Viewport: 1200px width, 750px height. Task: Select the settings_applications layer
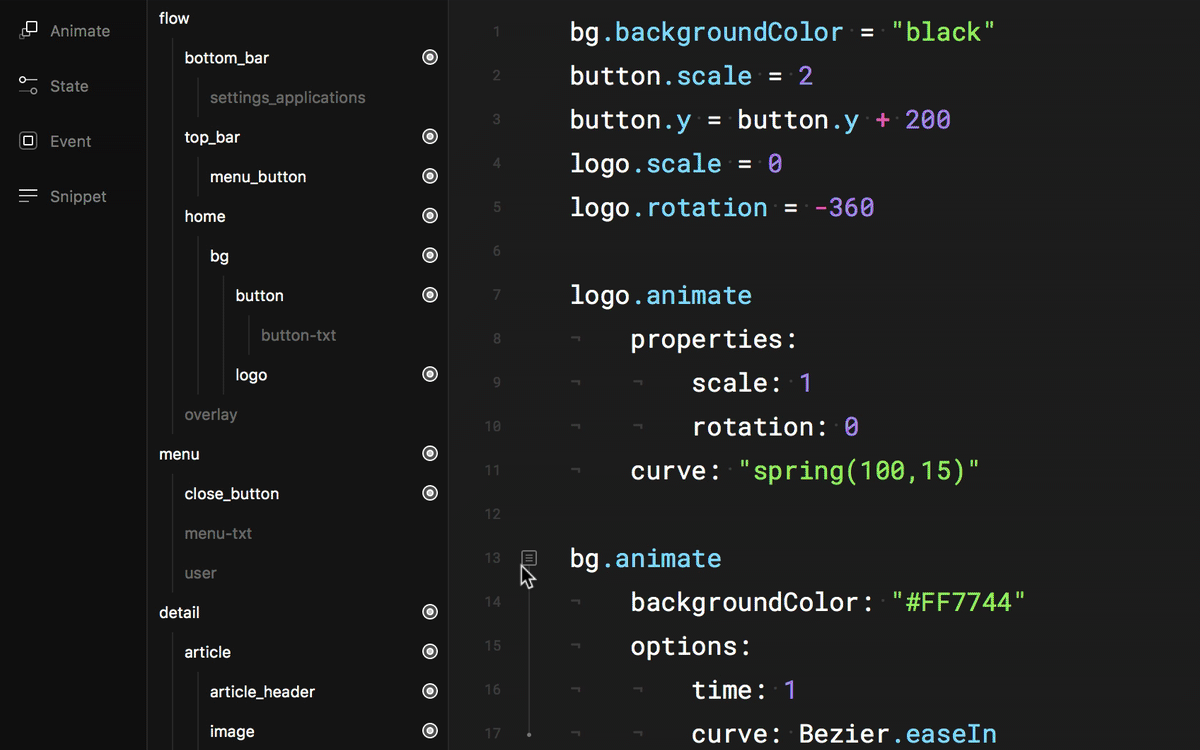[287, 98]
